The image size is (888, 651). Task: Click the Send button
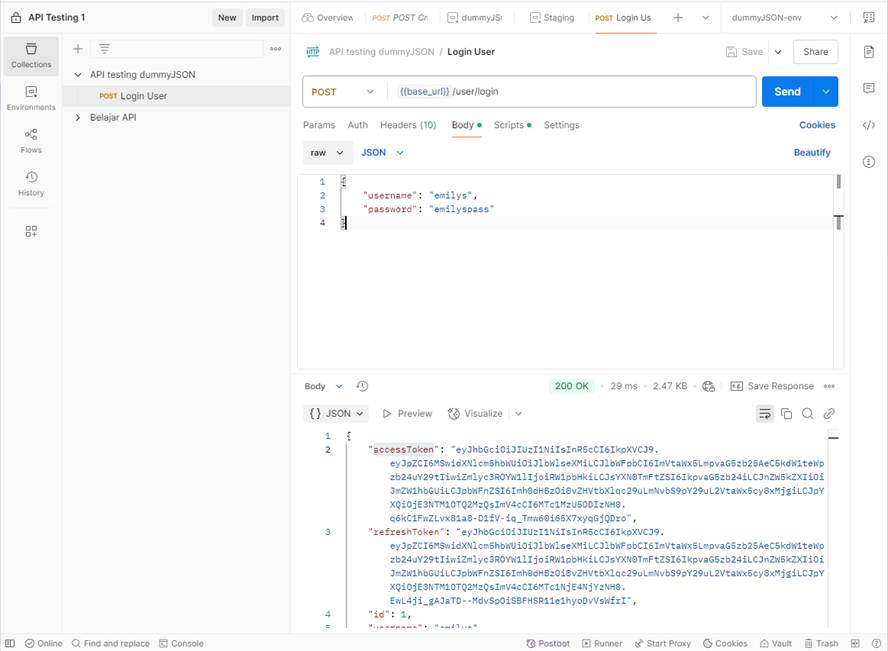point(787,92)
